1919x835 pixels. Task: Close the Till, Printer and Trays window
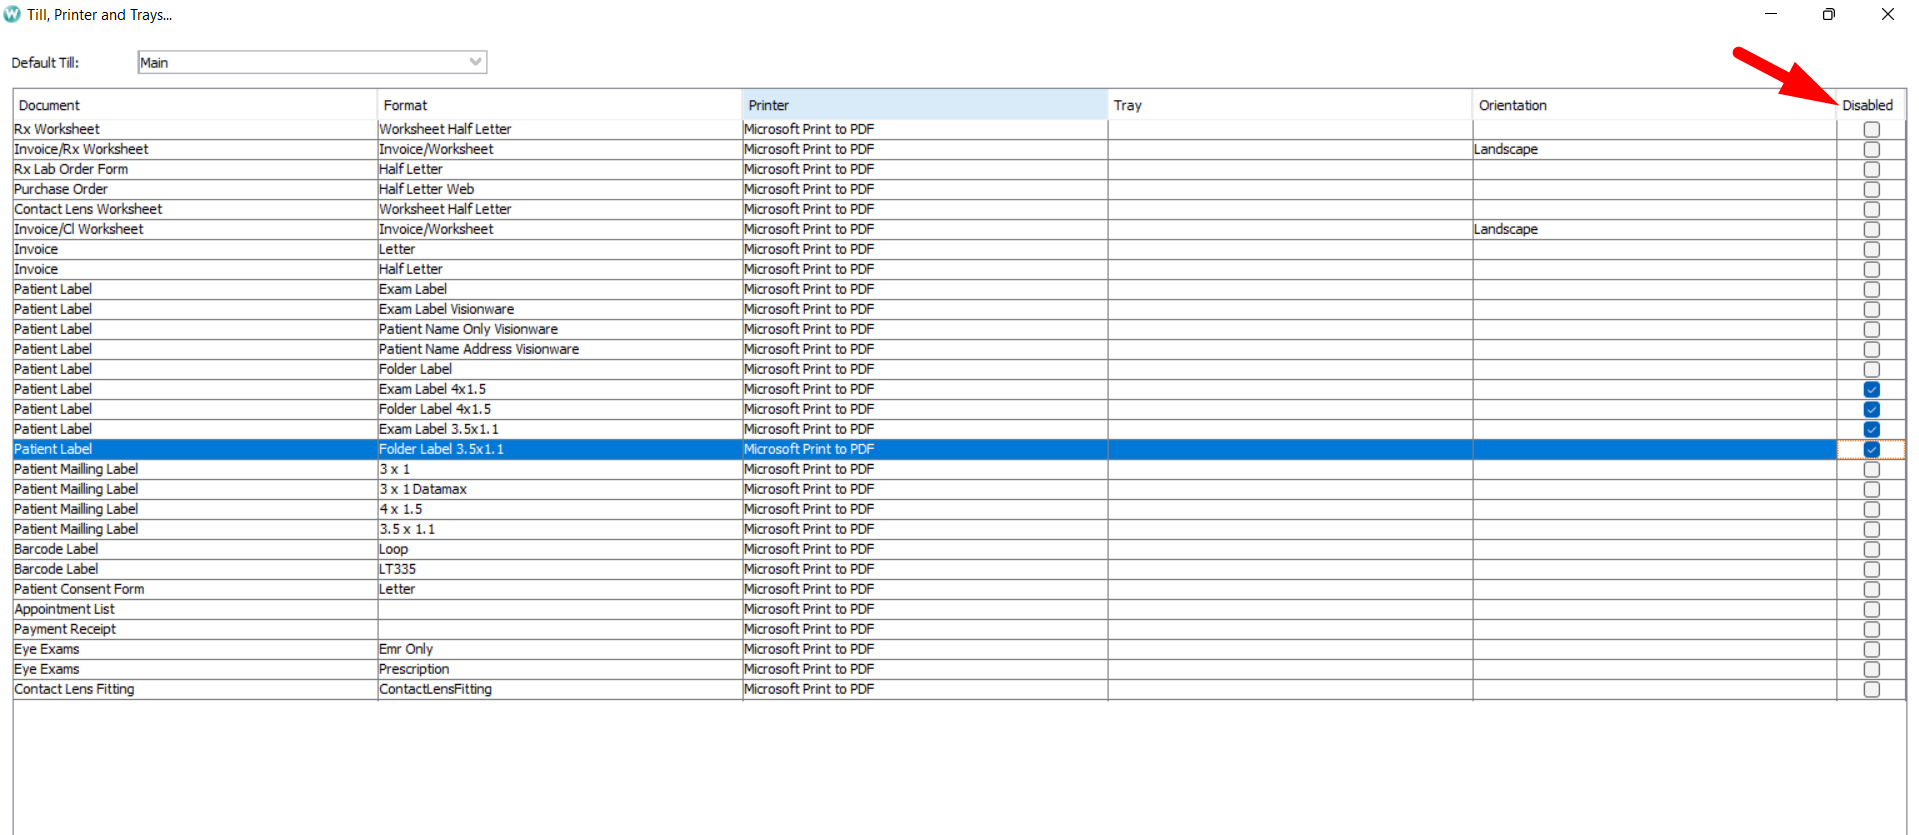1888,14
